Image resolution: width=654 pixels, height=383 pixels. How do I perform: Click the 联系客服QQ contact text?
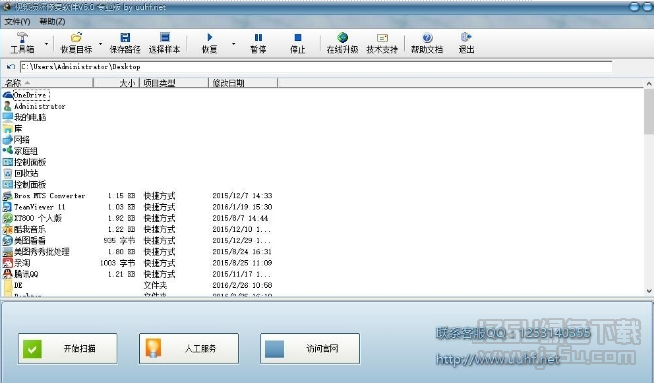pos(513,333)
